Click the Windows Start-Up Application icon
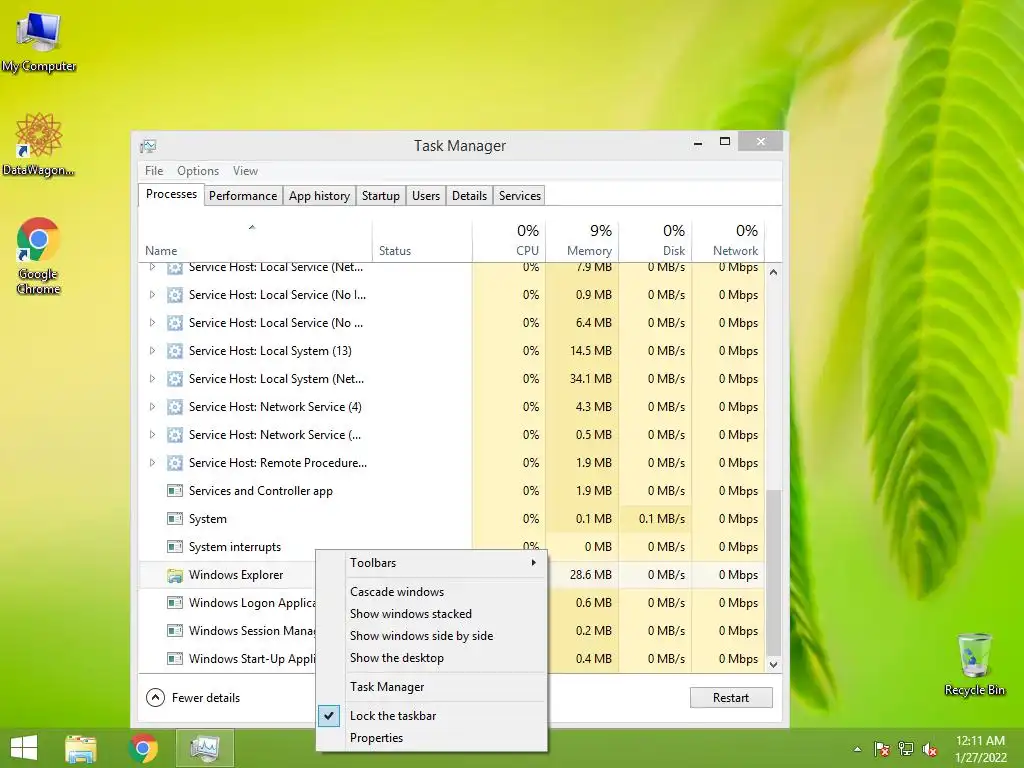The width and height of the screenshot is (1024, 768). 174,659
